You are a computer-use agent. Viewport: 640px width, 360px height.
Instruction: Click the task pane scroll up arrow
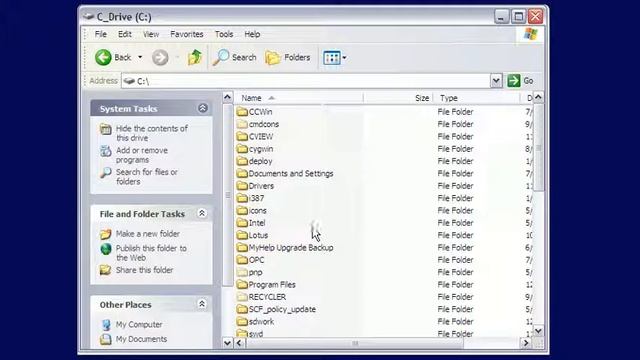227,97
